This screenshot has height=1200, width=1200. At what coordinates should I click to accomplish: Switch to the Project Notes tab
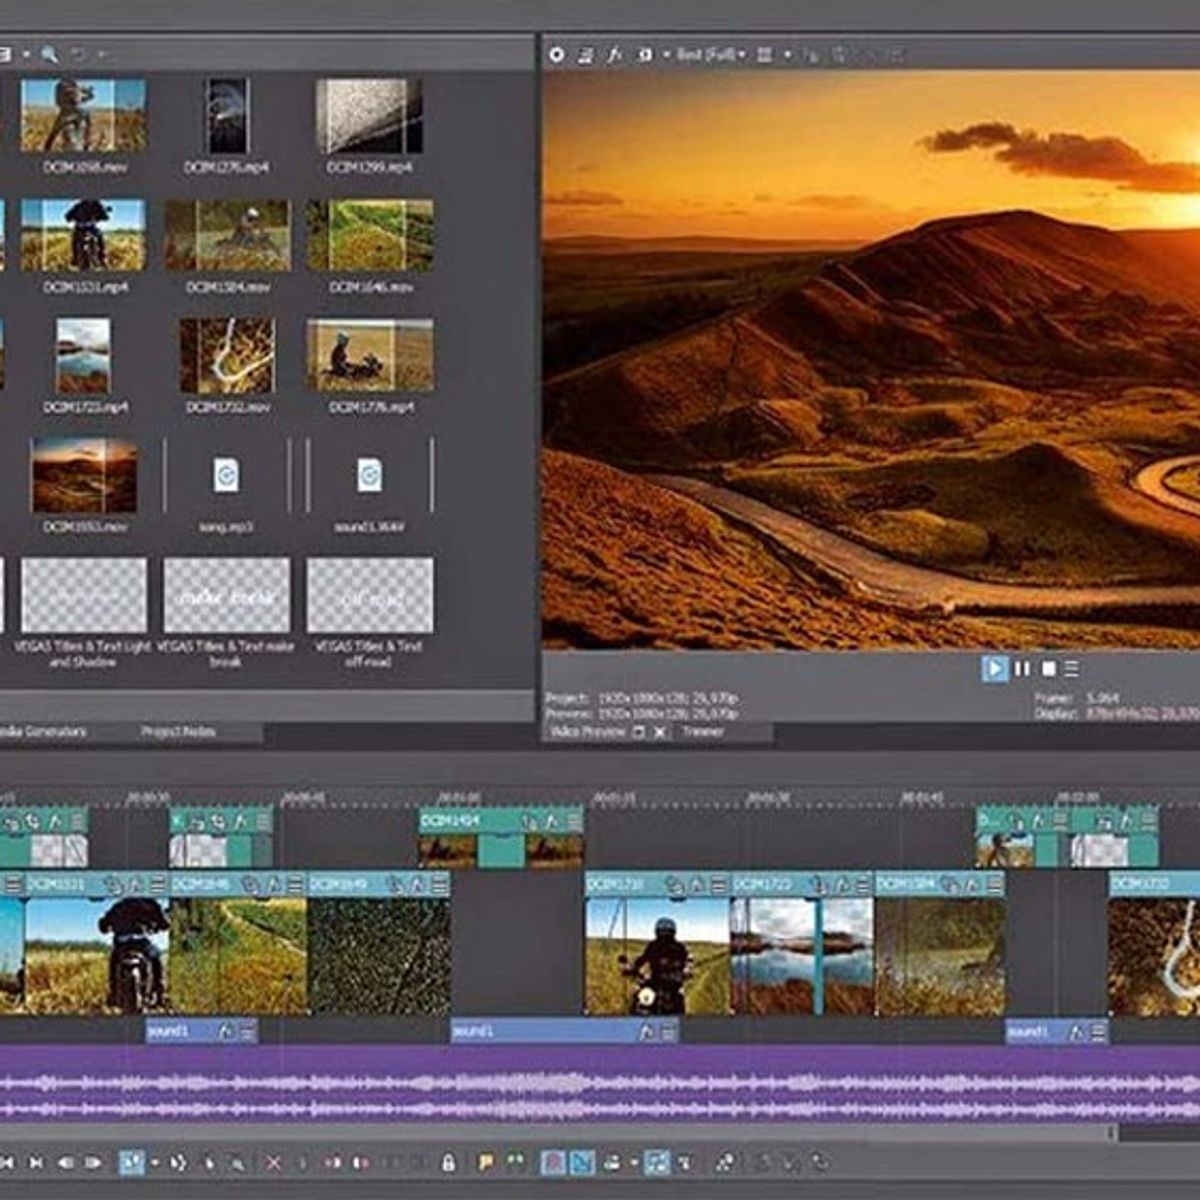click(178, 732)
